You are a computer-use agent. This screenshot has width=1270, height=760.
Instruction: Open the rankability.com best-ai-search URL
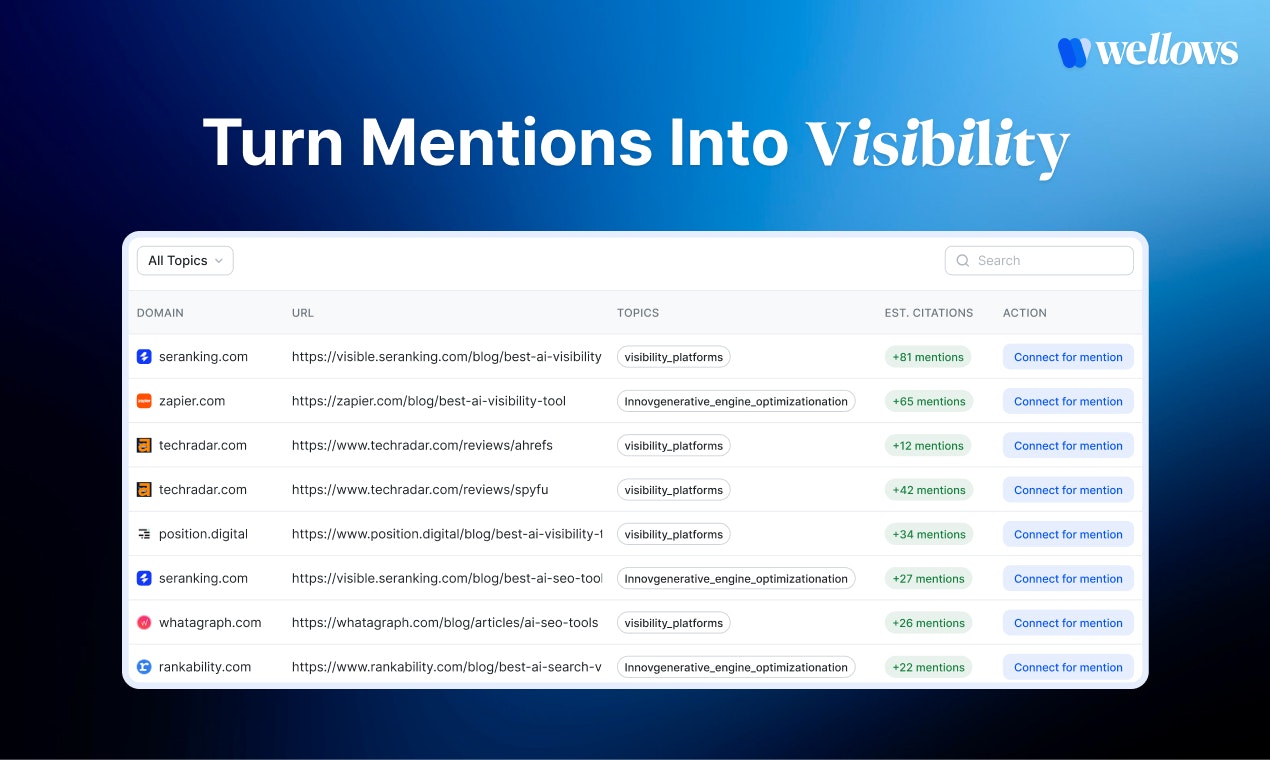coord(447,667)
